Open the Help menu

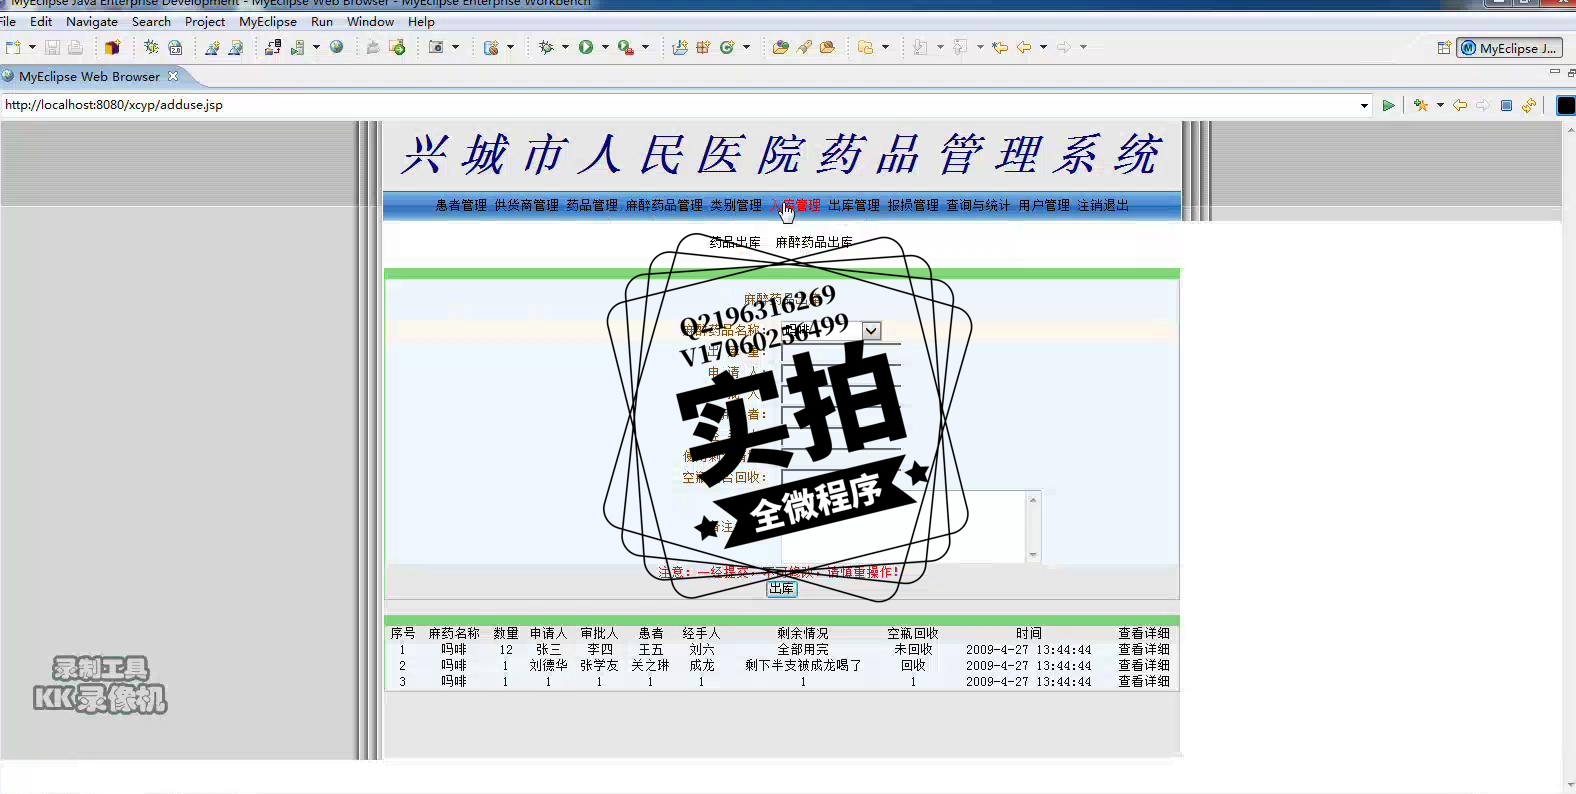pos(421,21)
